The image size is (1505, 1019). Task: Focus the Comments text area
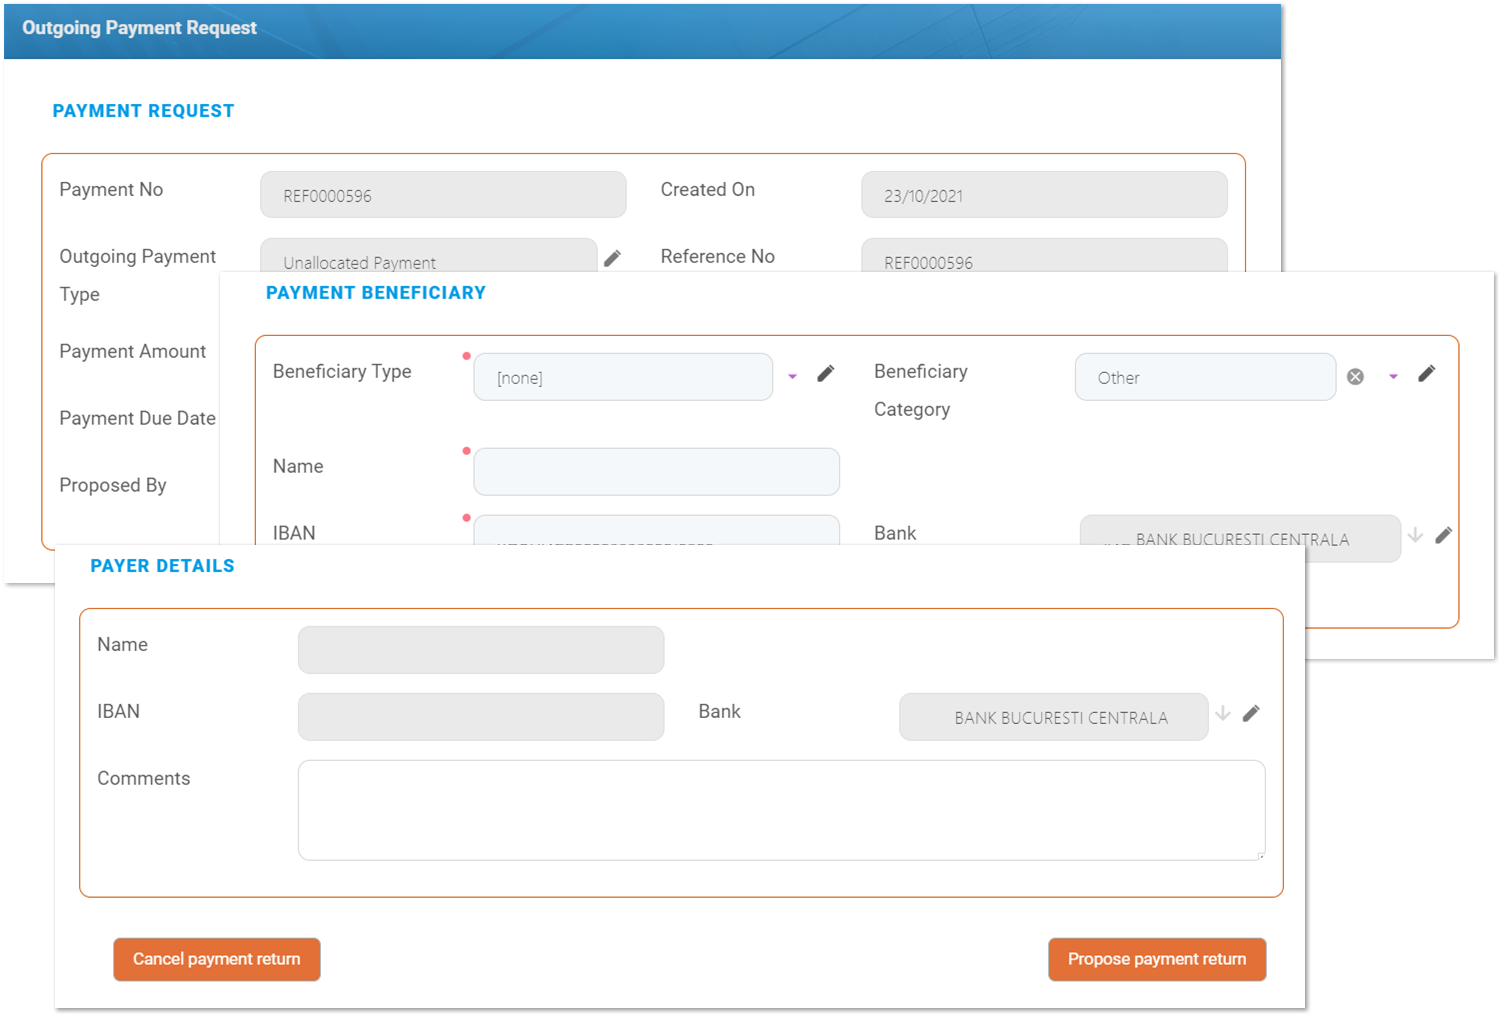pos(780,810)
